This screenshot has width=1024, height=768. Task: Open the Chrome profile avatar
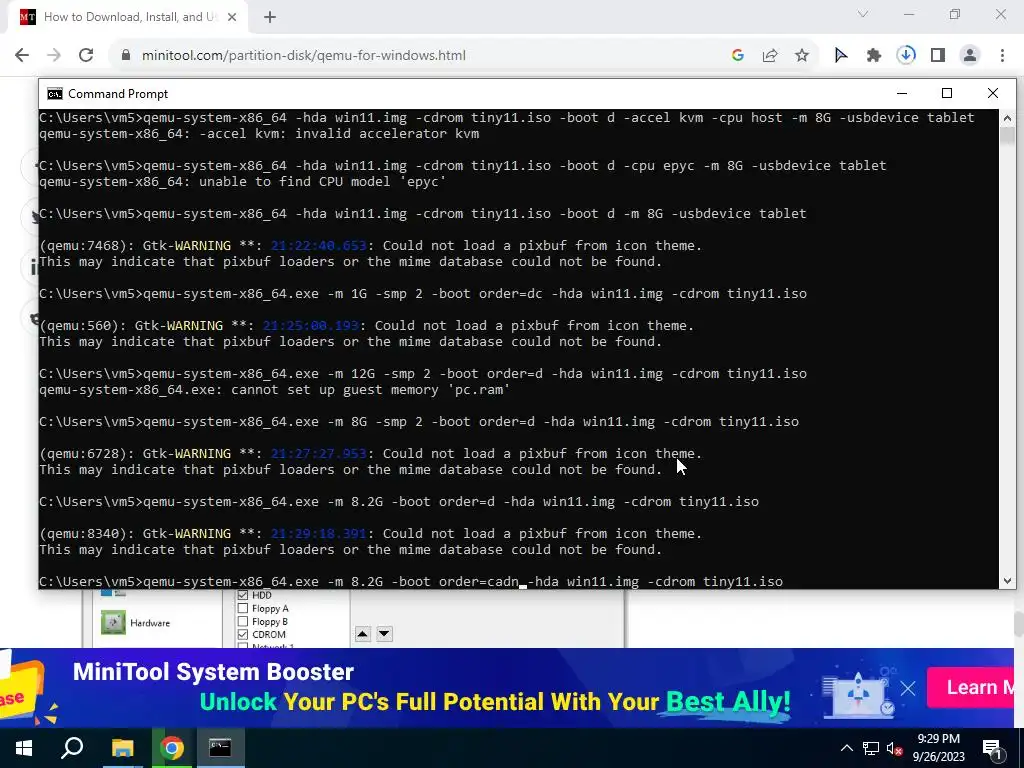click(x=970, y=56)
